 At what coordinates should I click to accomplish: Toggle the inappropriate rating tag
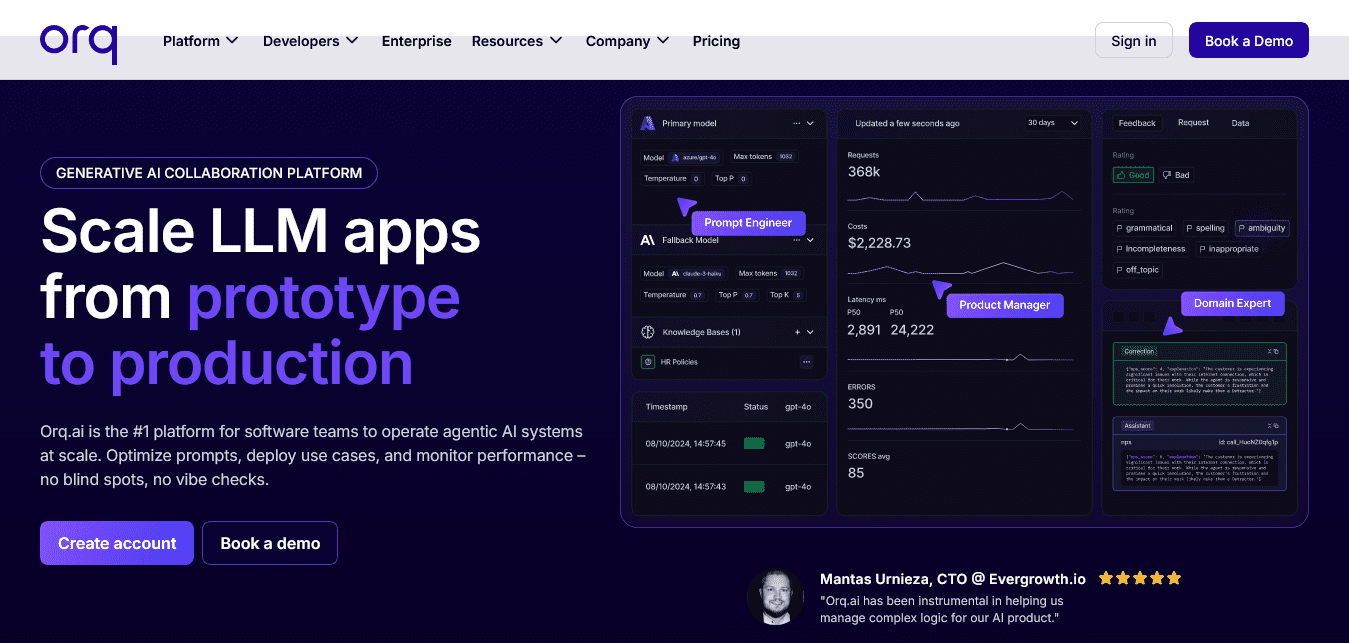pos(1229,249)
